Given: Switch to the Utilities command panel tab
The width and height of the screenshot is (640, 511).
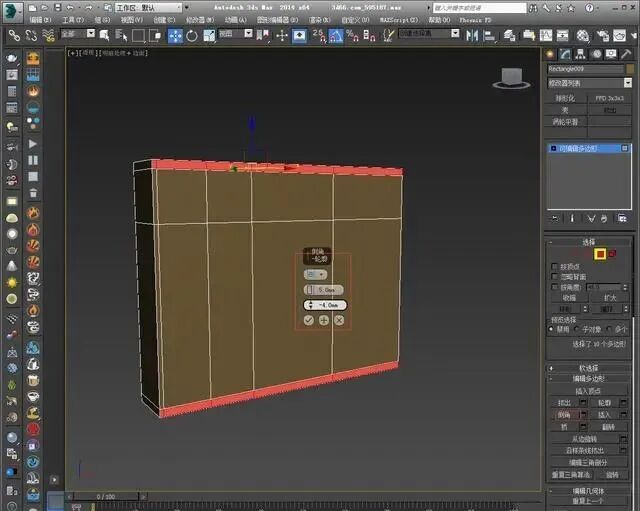Looking at the screenshot, I should pos(626,54).
